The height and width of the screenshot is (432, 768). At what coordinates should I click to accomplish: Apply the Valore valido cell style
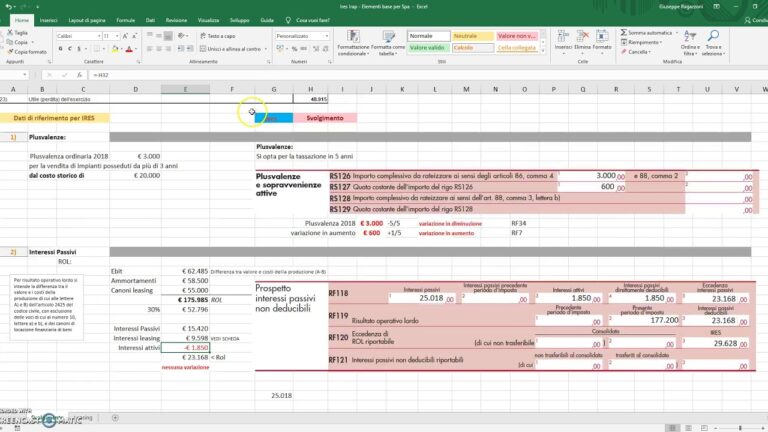click(429, 48)
